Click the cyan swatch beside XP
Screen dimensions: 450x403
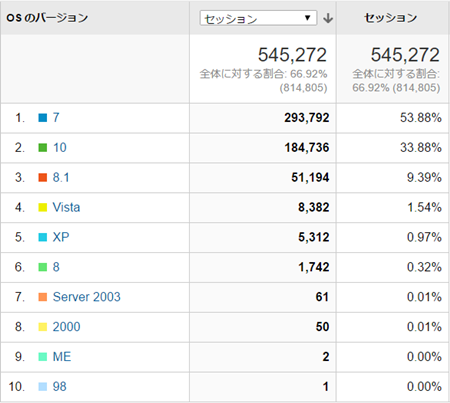[43, 237]
